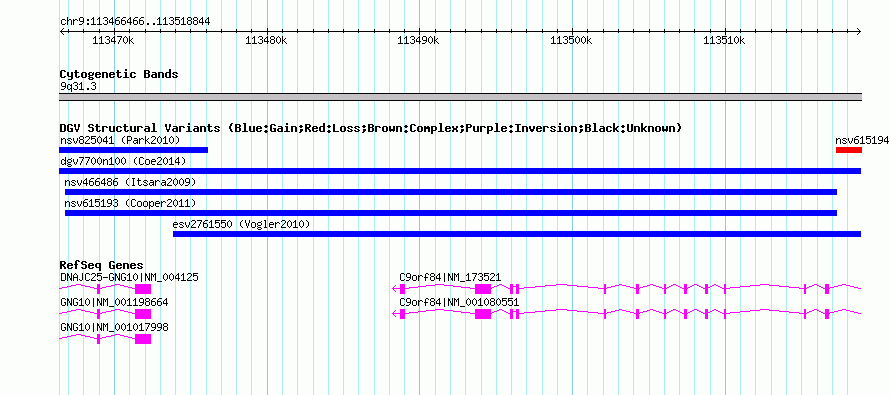The width and height of the screenshot is (890, 395).
Task: Open the DNAJC25-GNG10|NM_004125 gene label
Action: pyautogui.click(x=129, y=277)
